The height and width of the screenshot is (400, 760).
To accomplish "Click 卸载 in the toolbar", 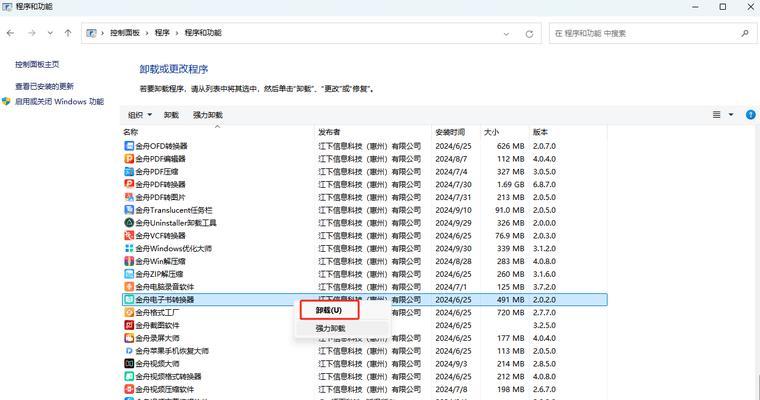I will (x=171, y=115).
